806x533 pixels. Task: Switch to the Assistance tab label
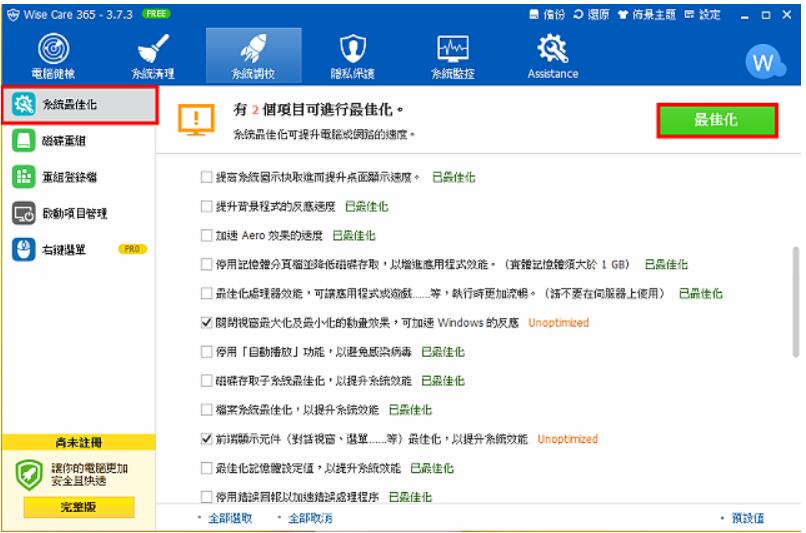coord(553,73)
